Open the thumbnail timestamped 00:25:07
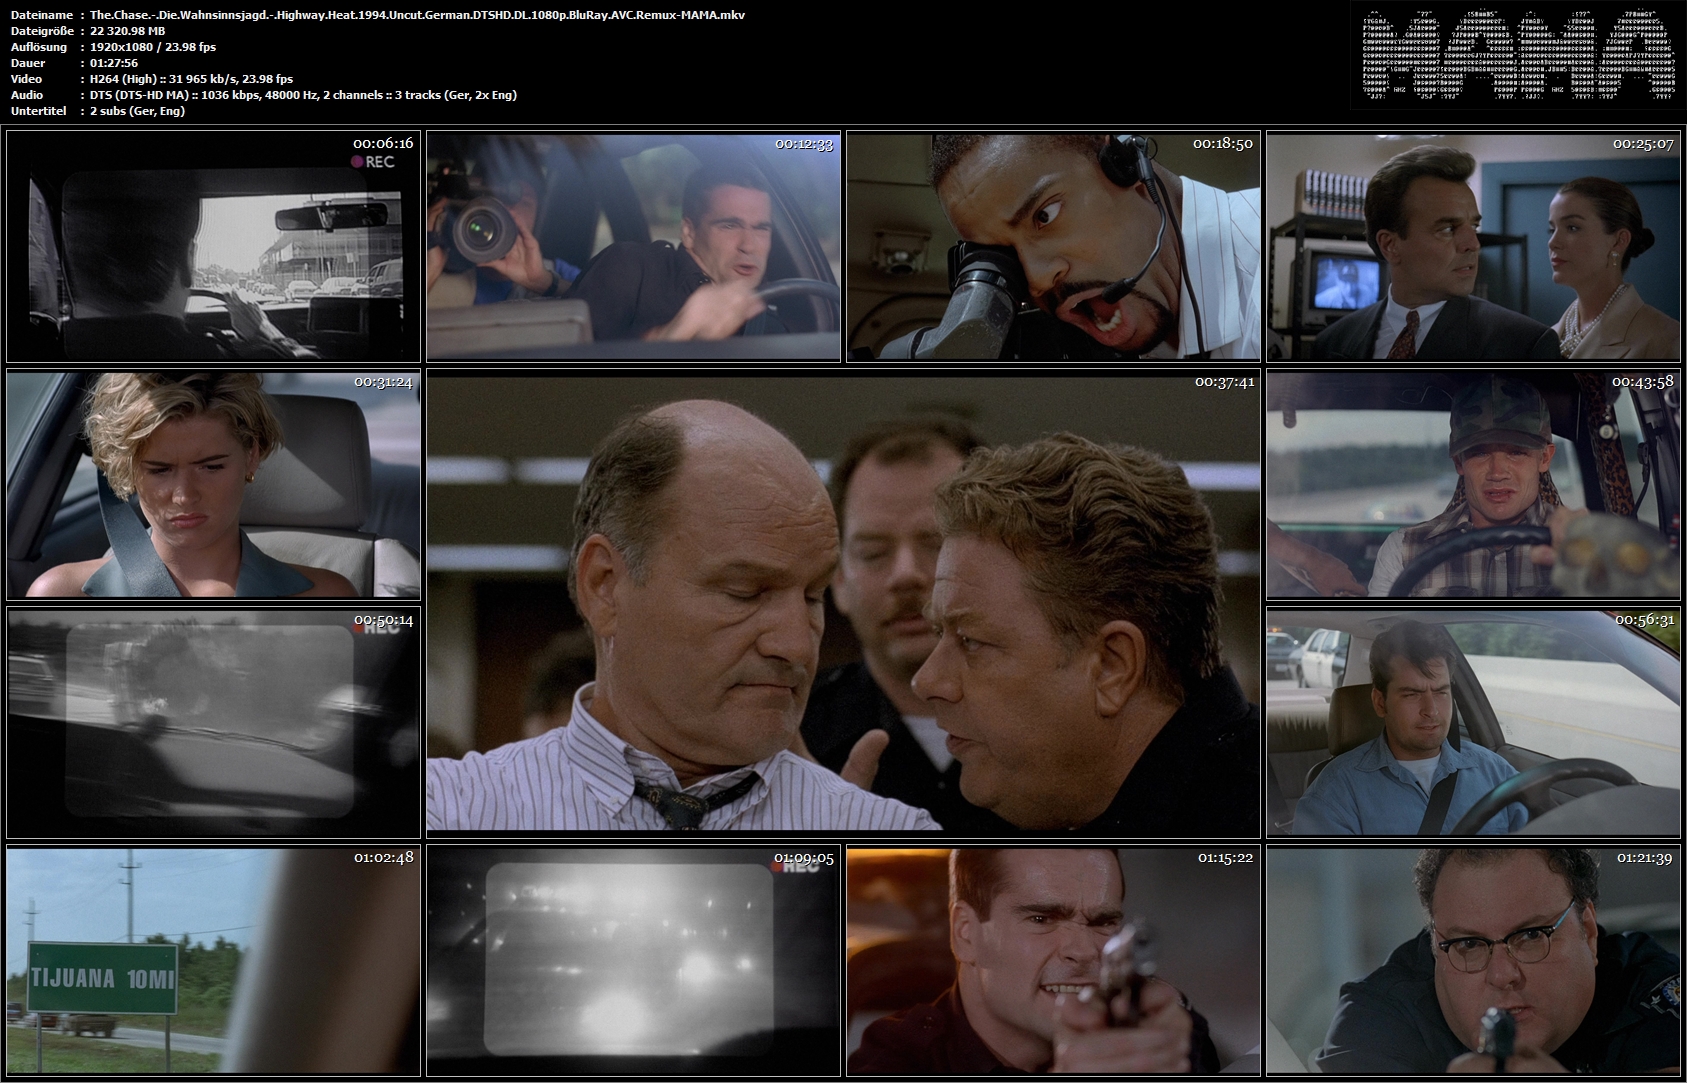The height and width of the screenshot is (1083, 1687). (1473, 246)
